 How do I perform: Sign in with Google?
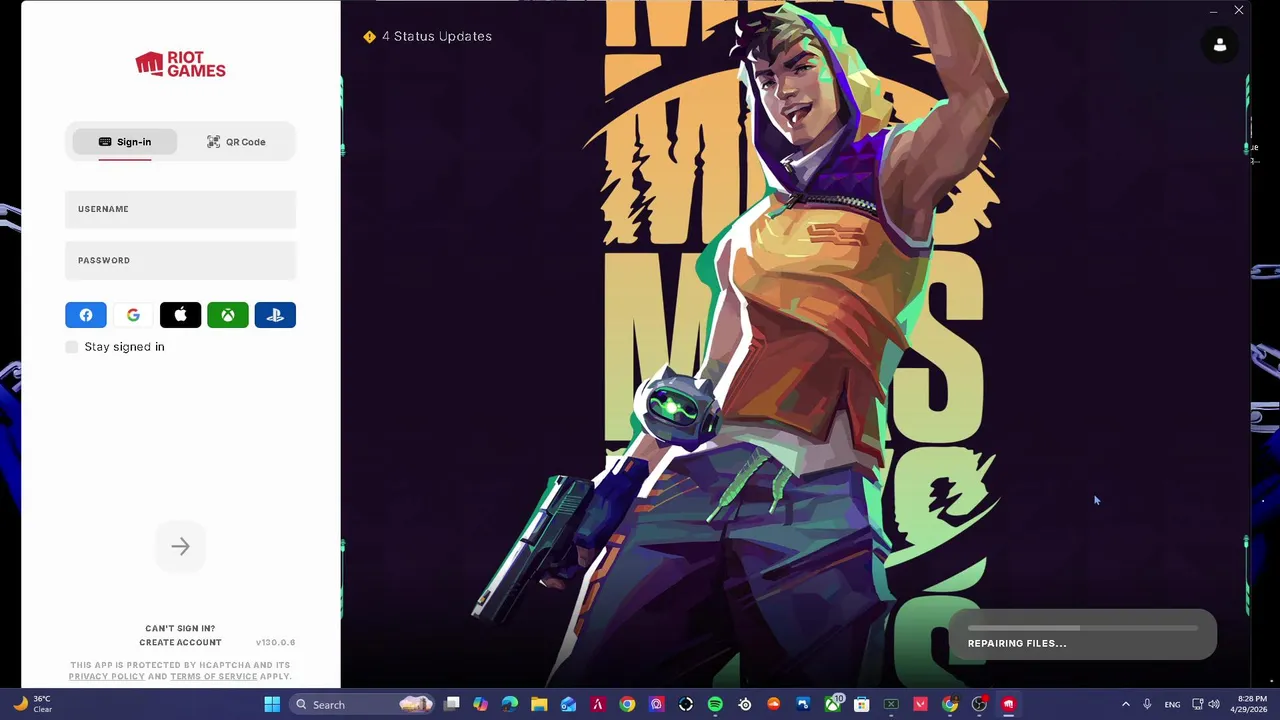[x=133, y=315]
